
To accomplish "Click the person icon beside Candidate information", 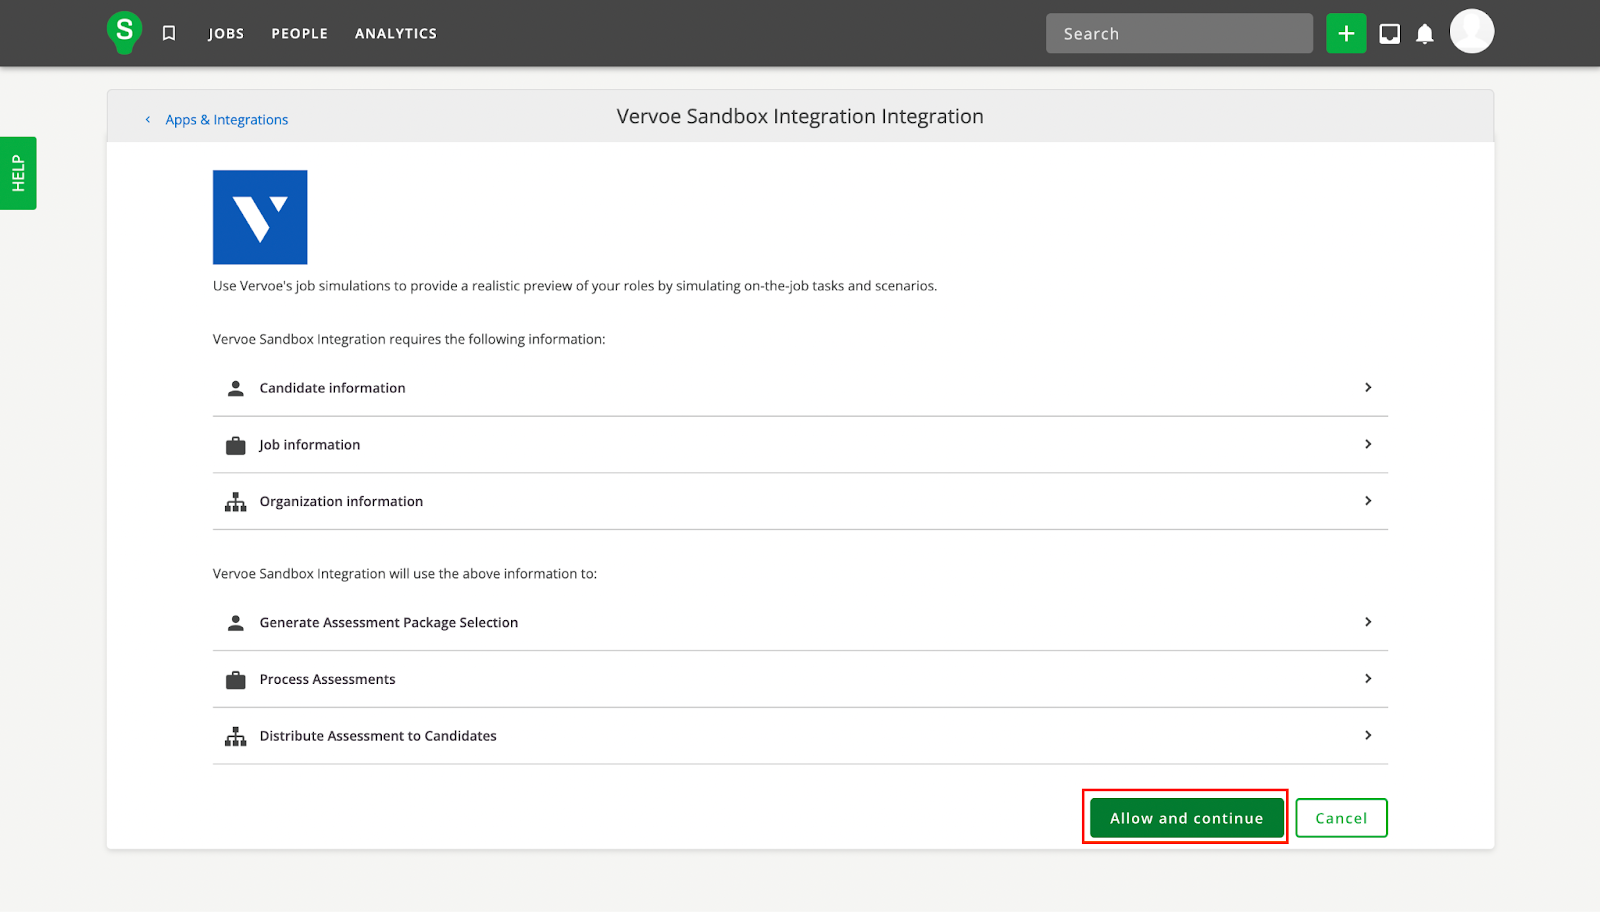I will (x=236, y=388).
